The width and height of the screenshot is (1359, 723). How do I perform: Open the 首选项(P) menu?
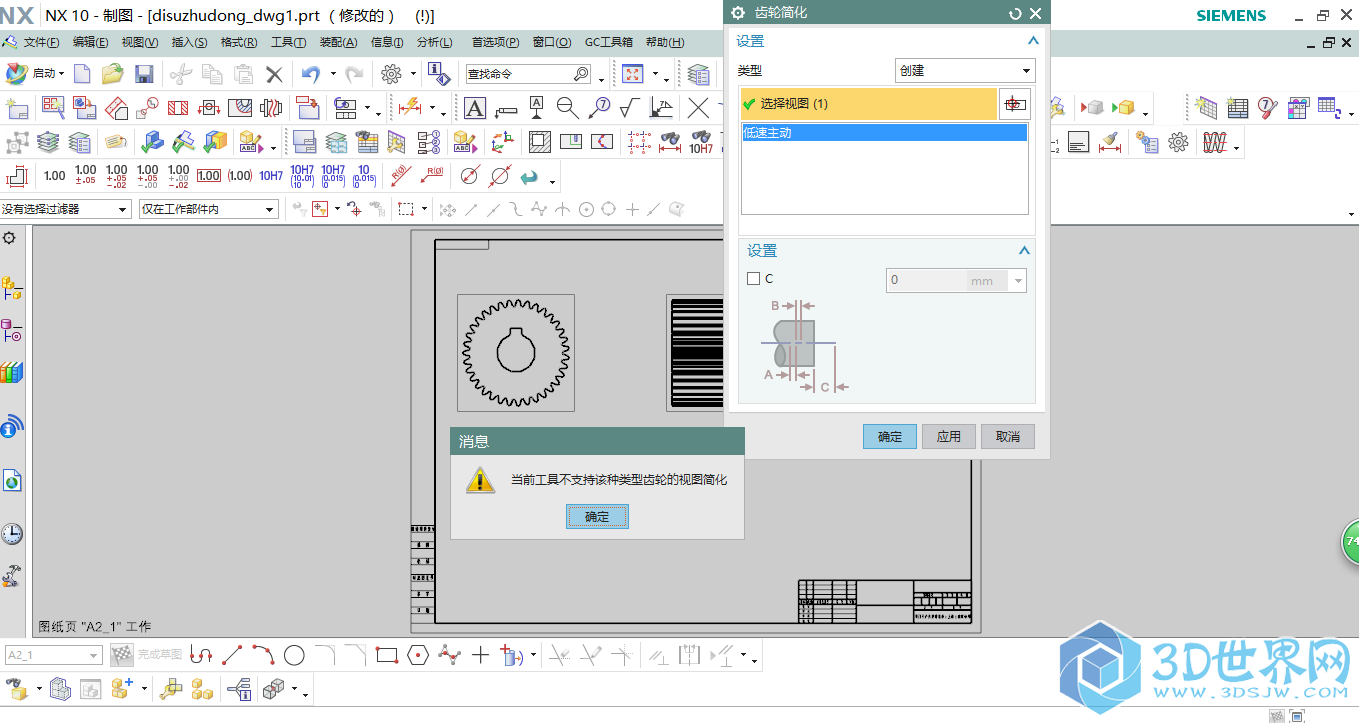click(x=495, y=42)
